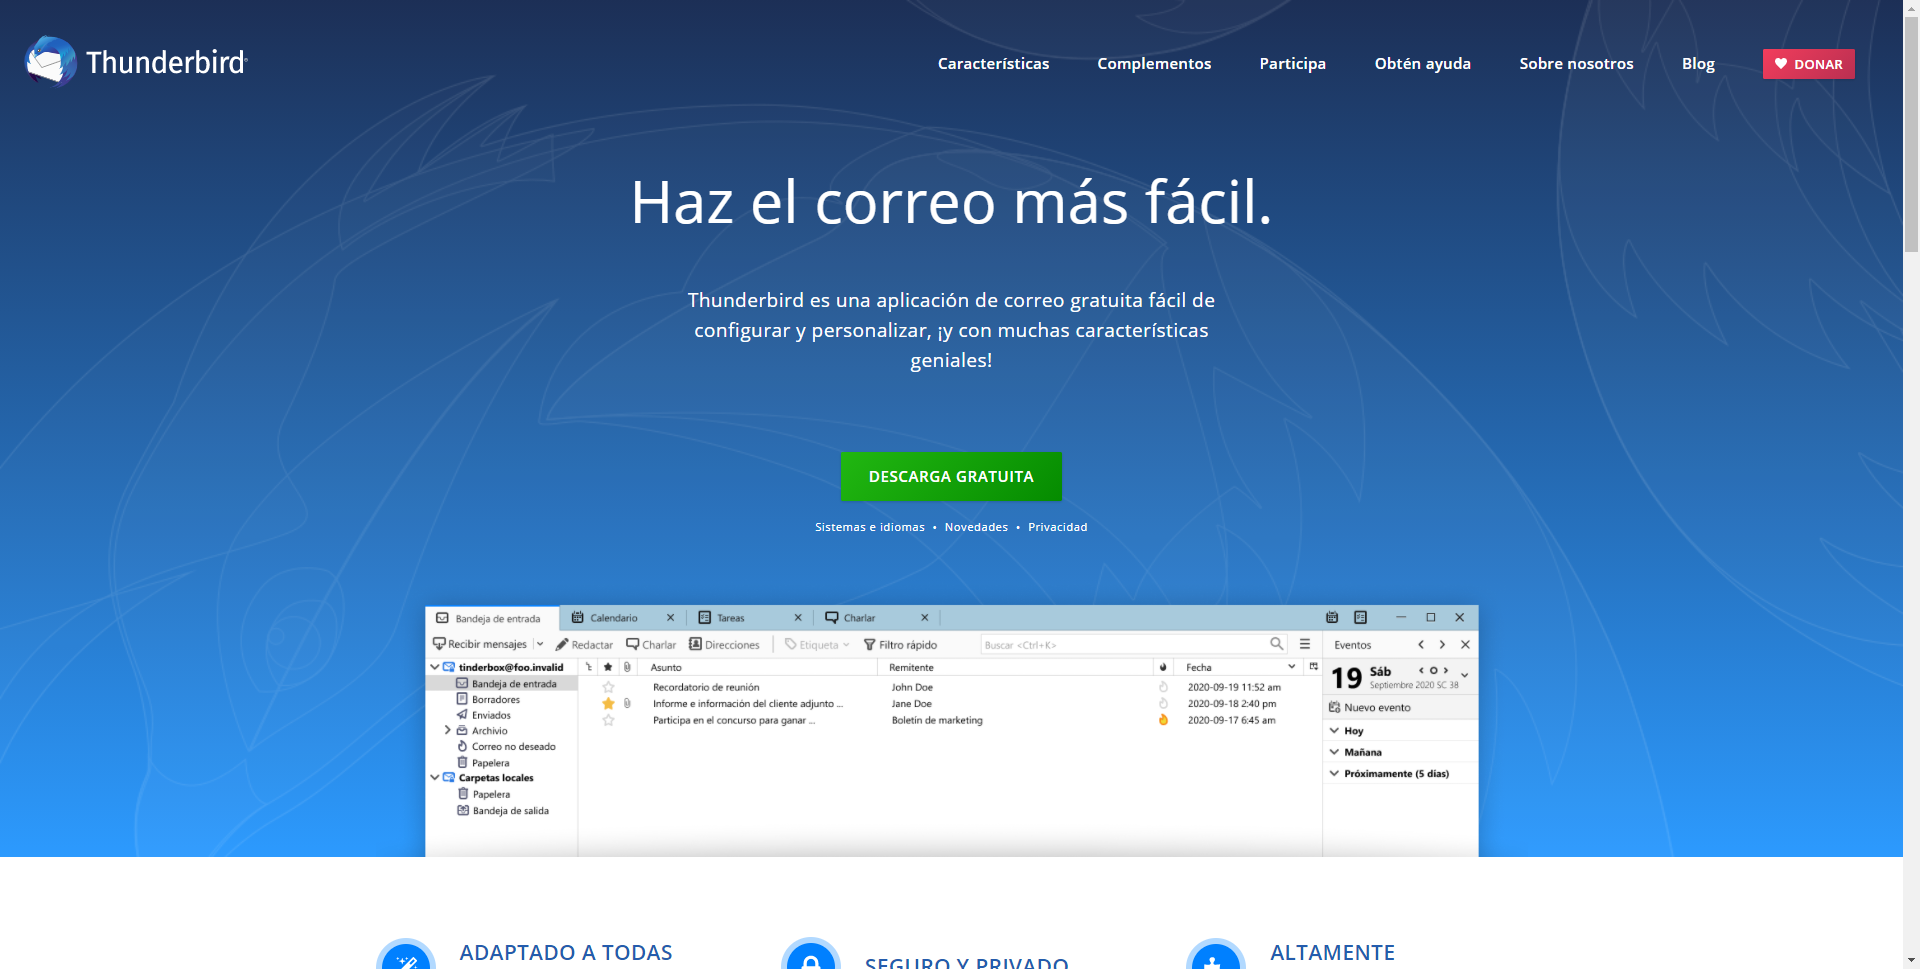Click the Thunderbird logo in the site header
The height and width of the screenshot is (969, 1920).
point(136,62)
